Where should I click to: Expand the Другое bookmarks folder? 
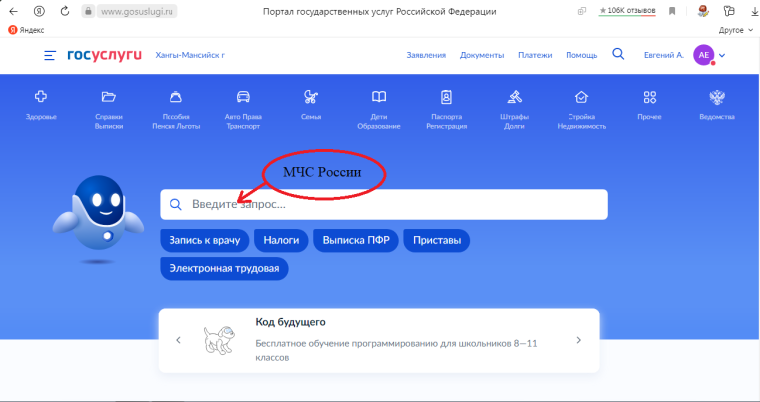click(736, 30)
